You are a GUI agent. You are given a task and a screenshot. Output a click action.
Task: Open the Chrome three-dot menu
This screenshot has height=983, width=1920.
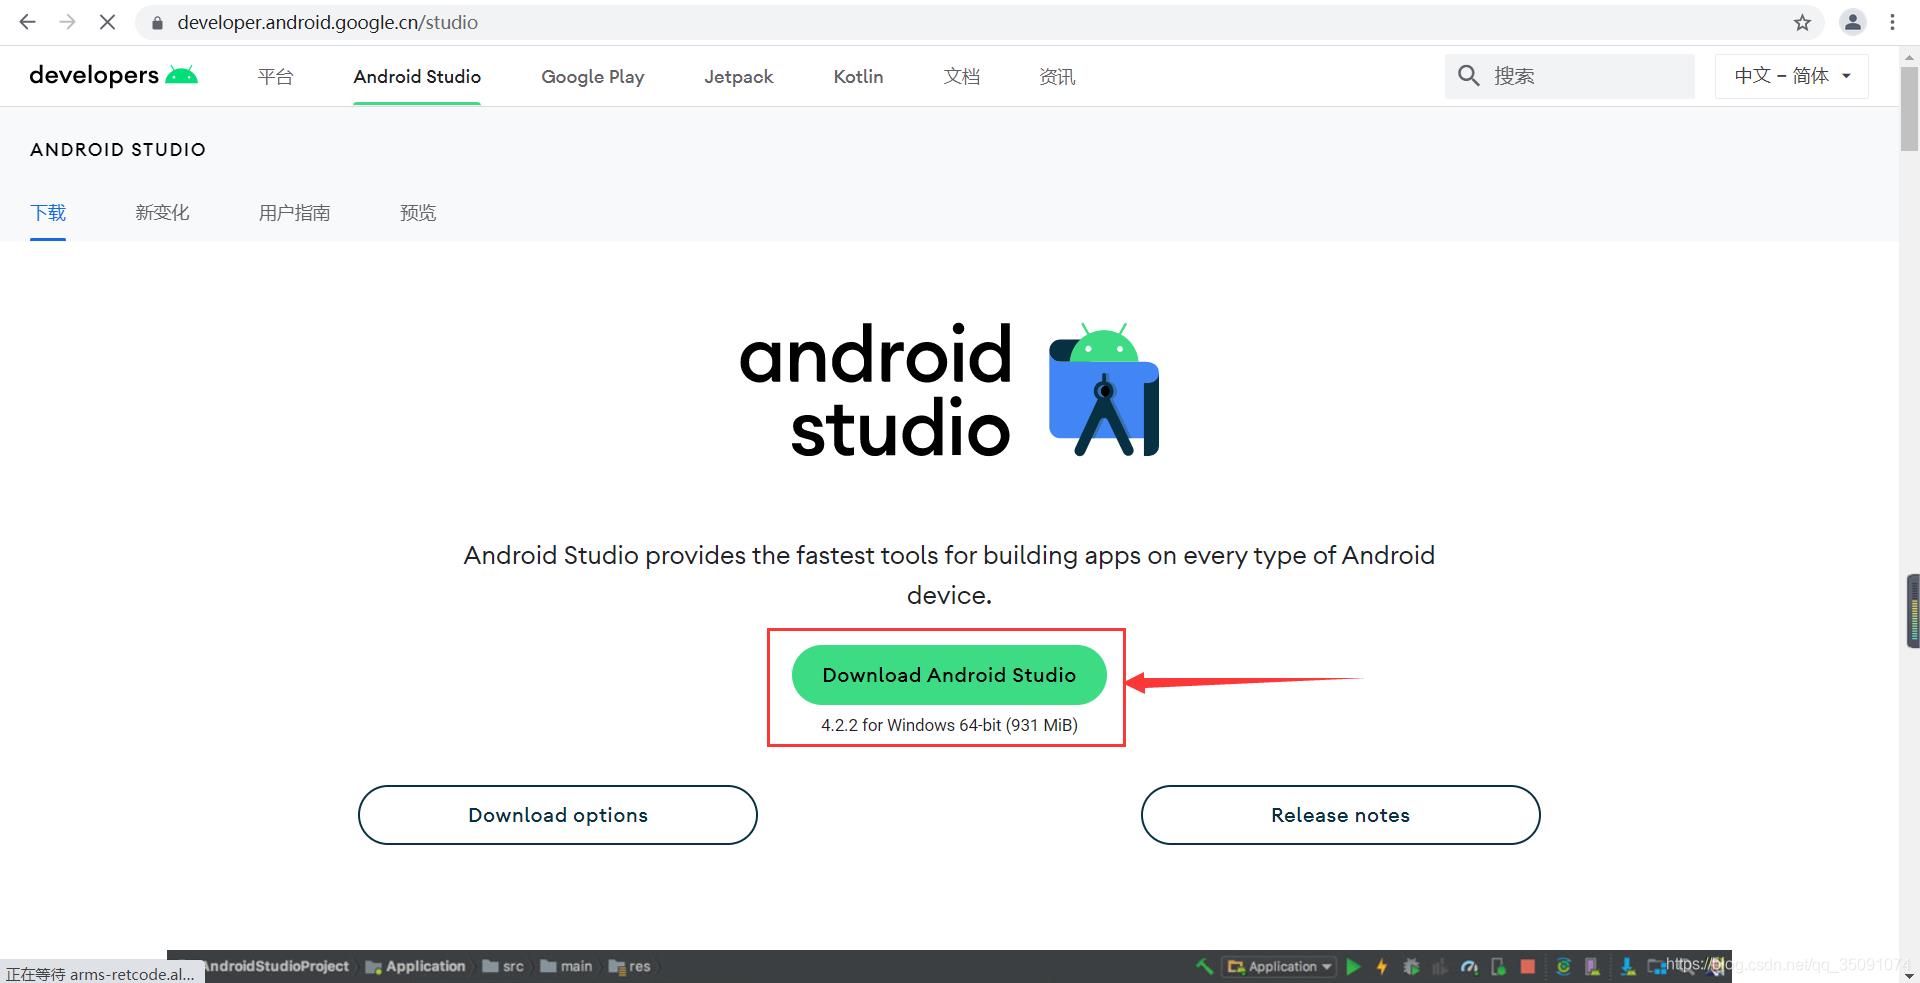pyautogui.click(x=1892, y=22)
